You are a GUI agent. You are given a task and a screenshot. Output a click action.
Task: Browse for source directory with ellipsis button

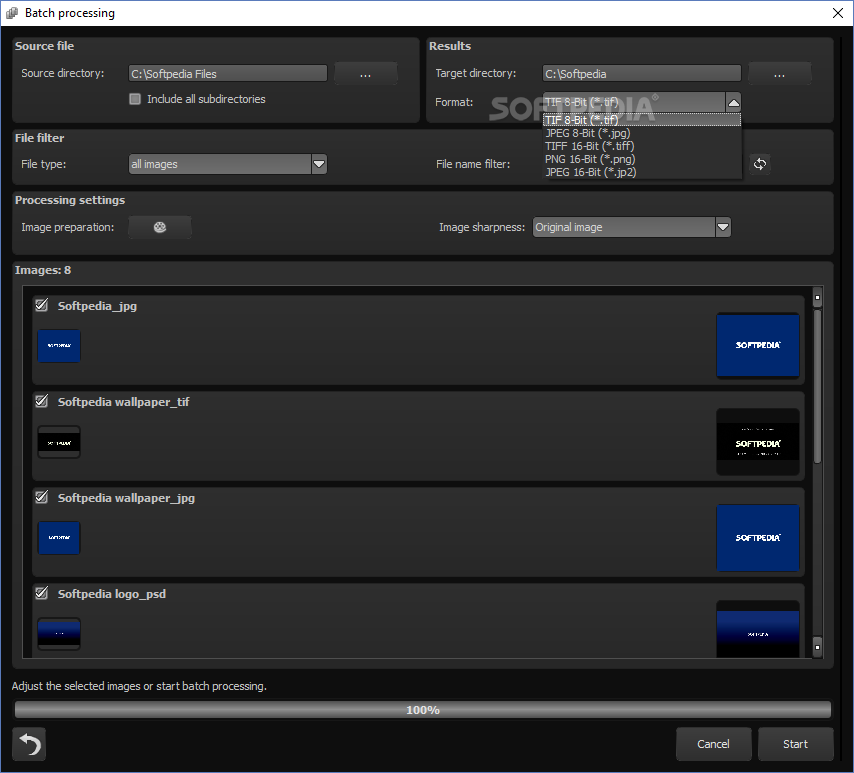365,74
